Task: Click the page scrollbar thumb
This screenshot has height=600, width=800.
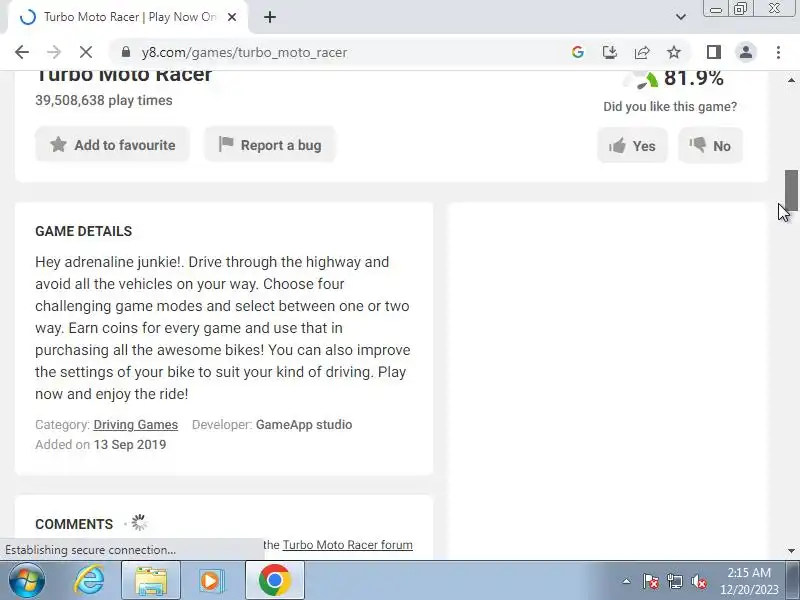Action: click(x=791, y=190)
